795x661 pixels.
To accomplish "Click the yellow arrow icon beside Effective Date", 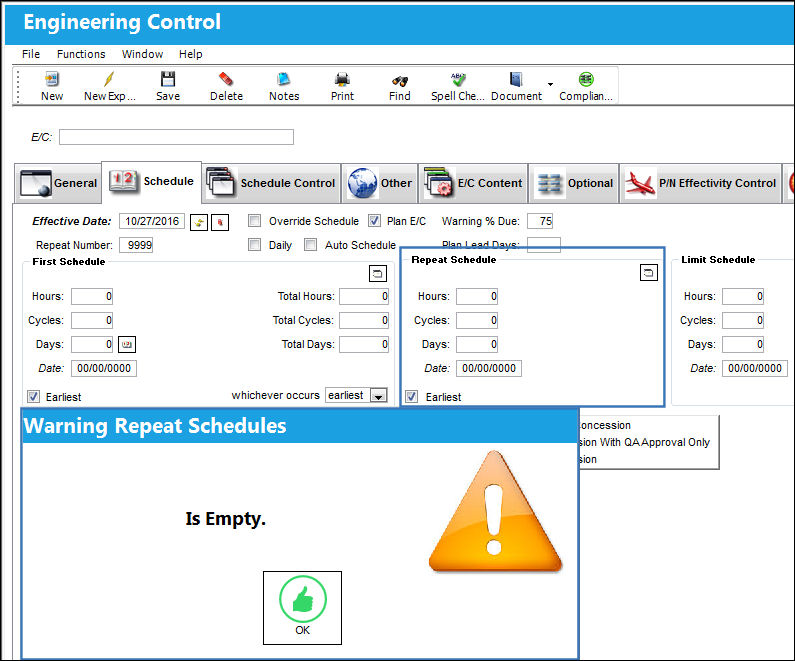I will (x=199, y=222).
